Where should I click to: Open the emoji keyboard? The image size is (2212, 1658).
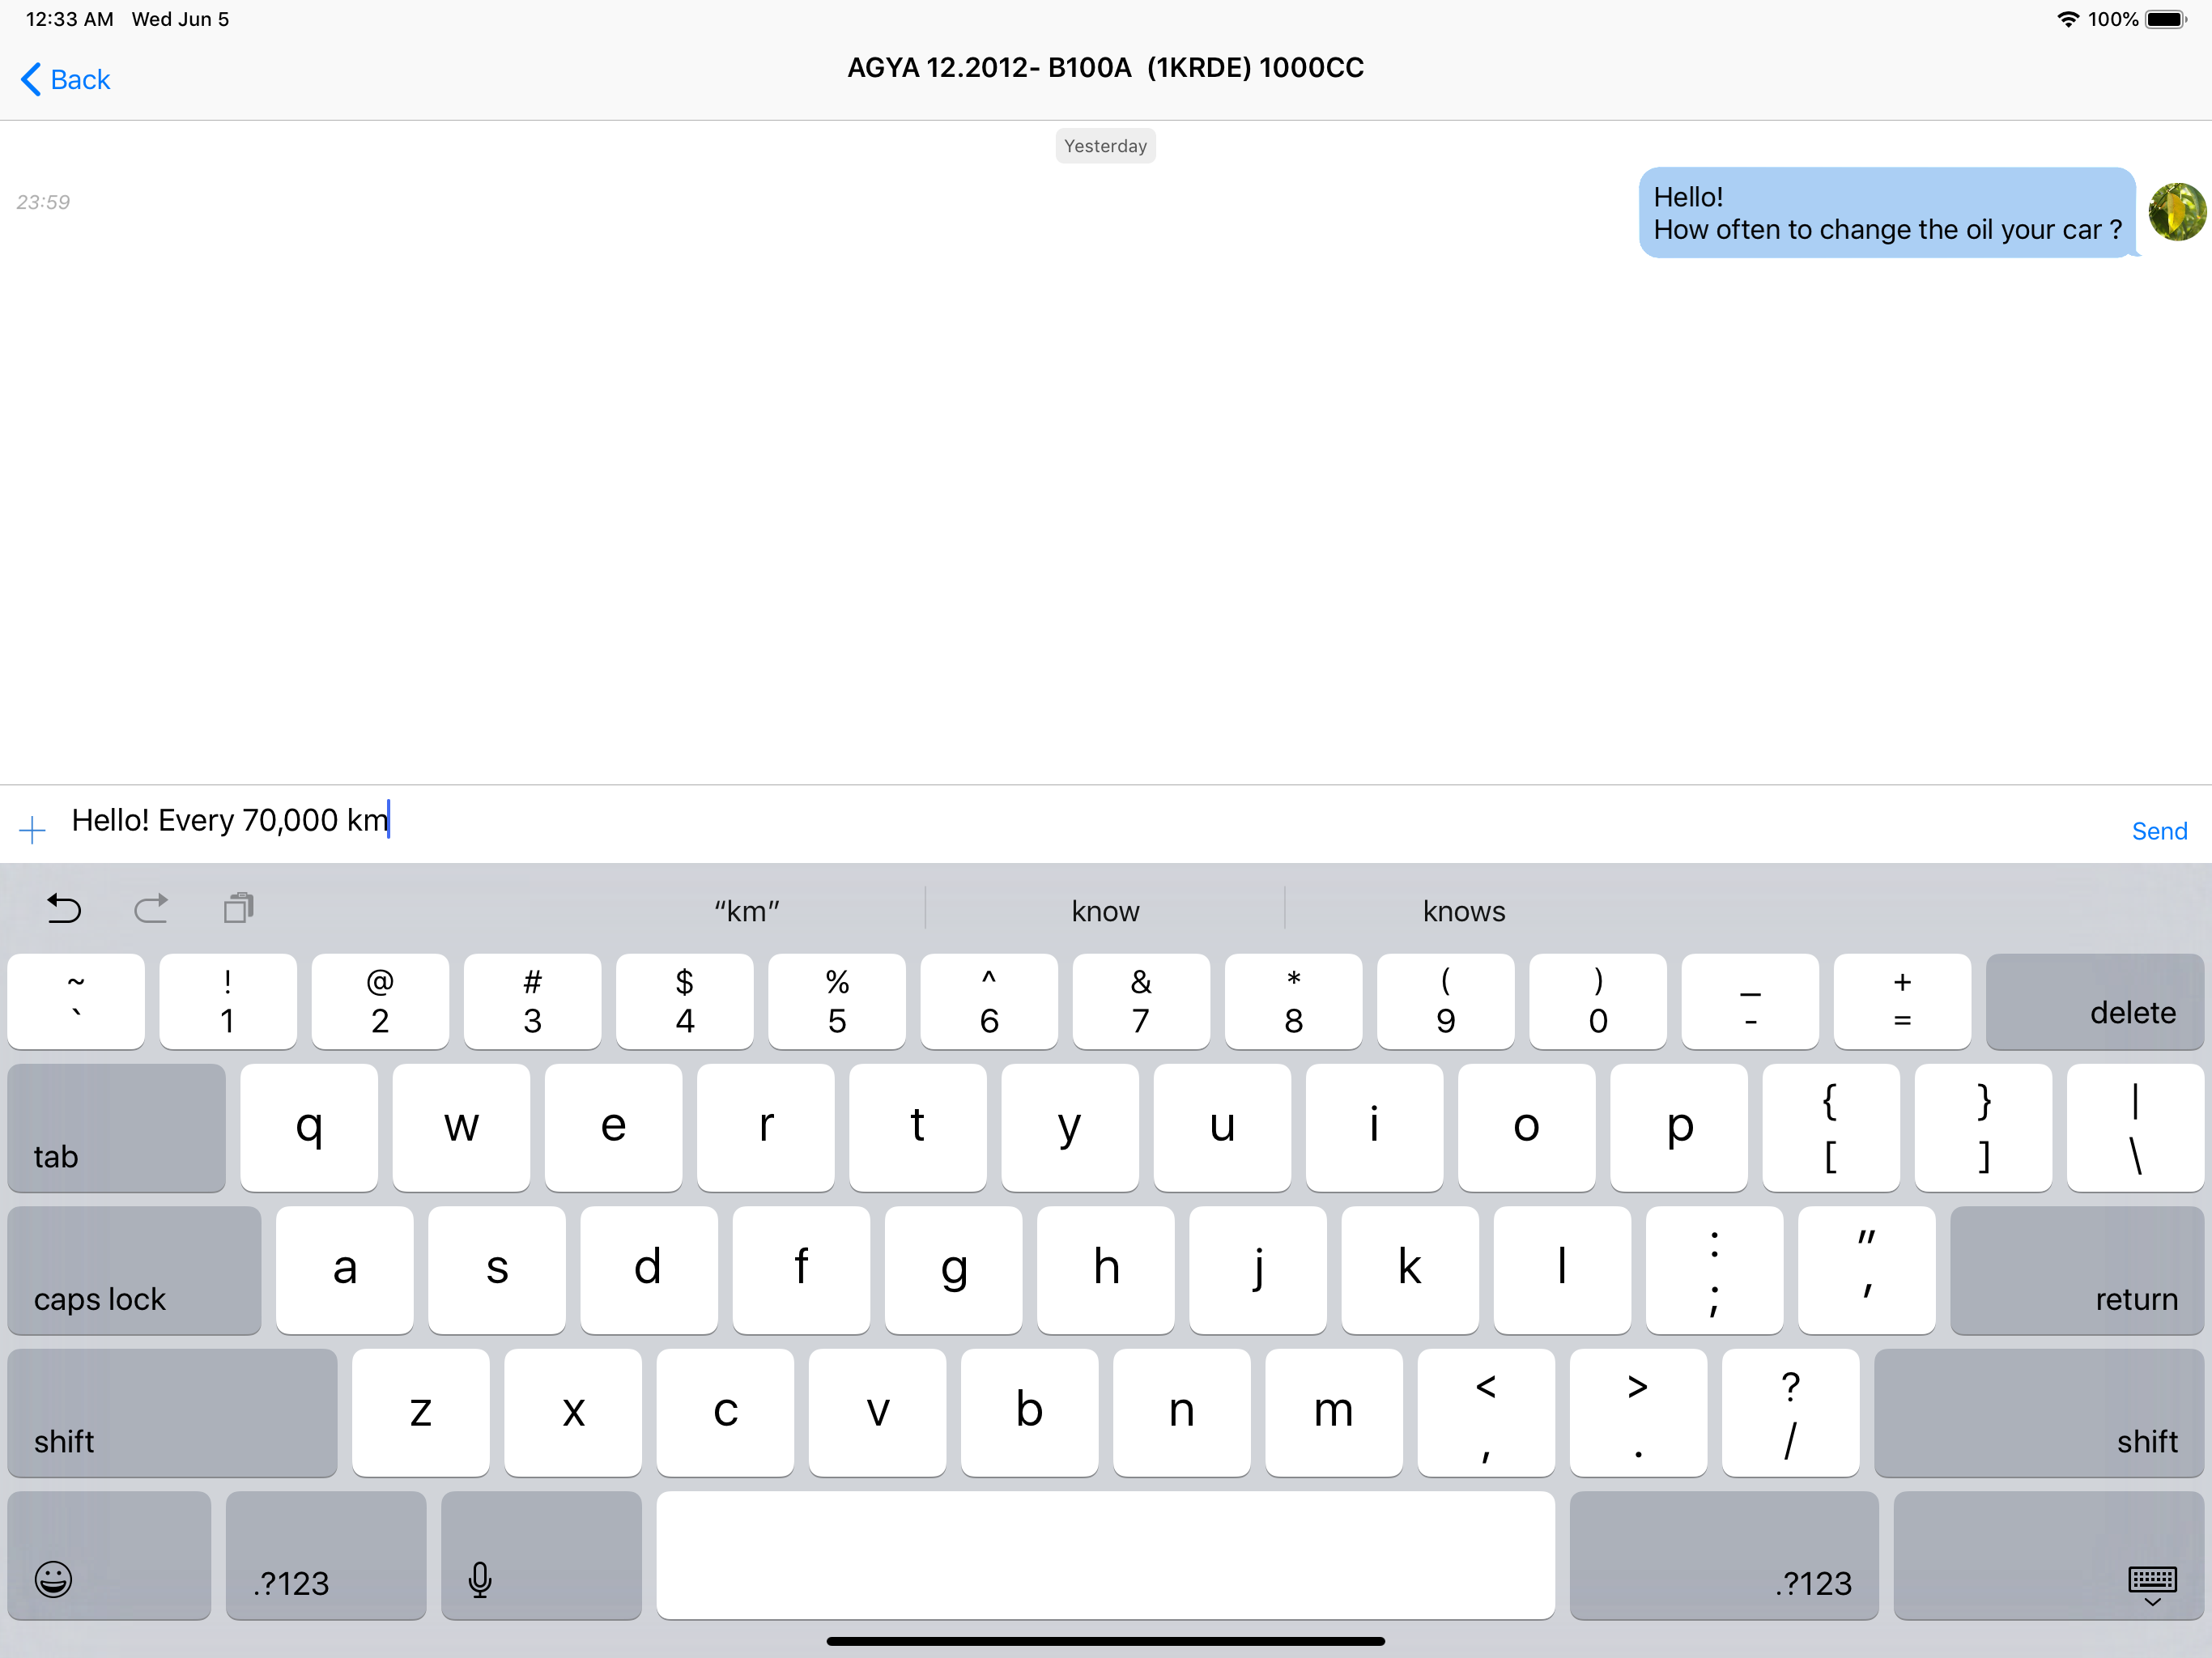pyautogui.click(x=109, y=1556)
